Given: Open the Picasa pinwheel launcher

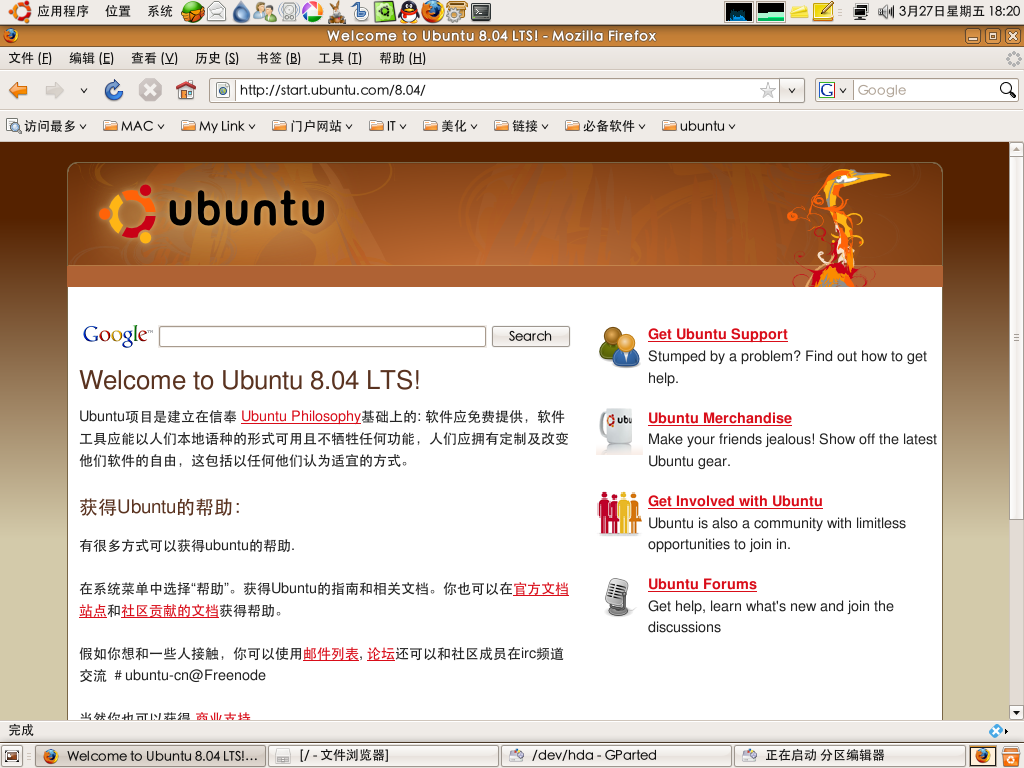Looking at the screenshot, I should point(312,11).
